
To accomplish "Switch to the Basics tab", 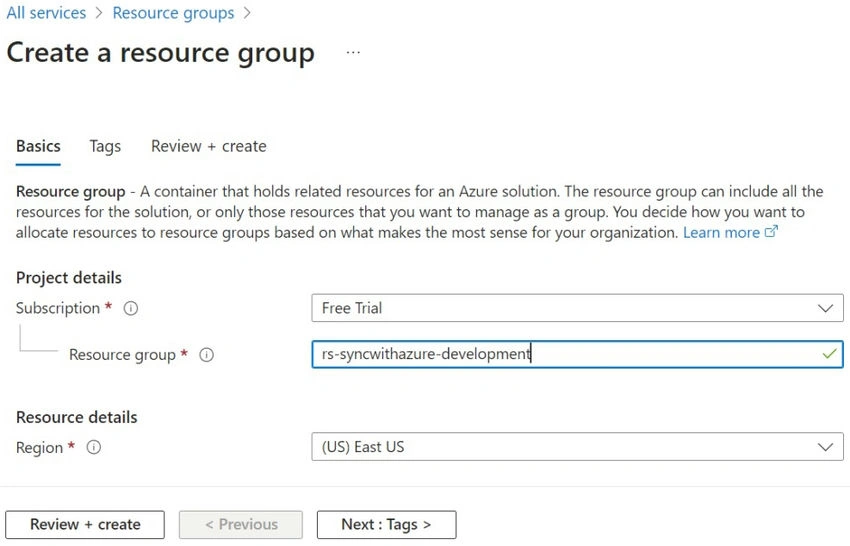I will (x=38, y=146).
